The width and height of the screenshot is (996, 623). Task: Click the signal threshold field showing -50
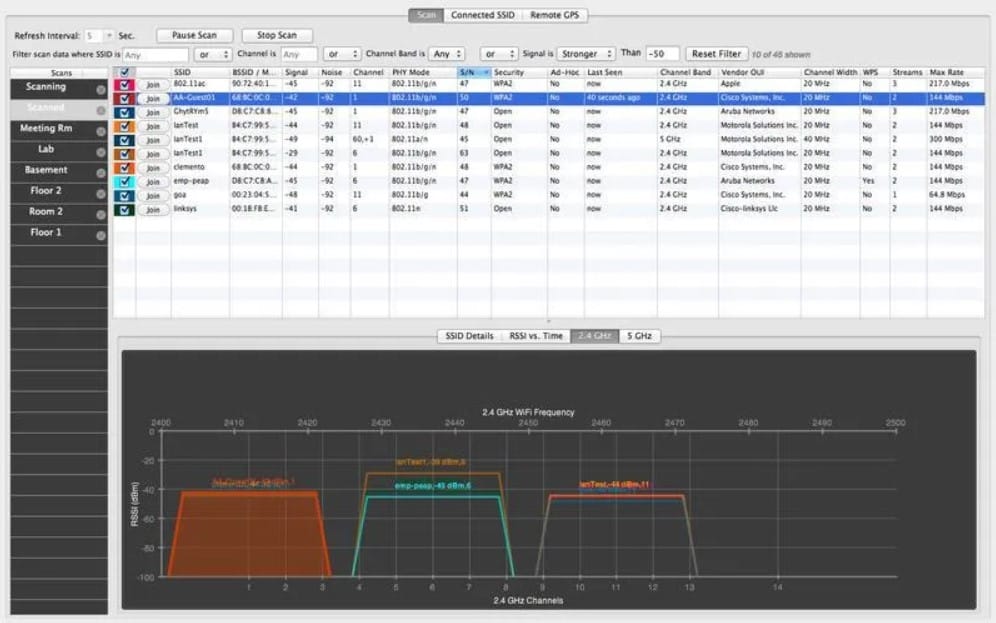[x=662, y=55]
